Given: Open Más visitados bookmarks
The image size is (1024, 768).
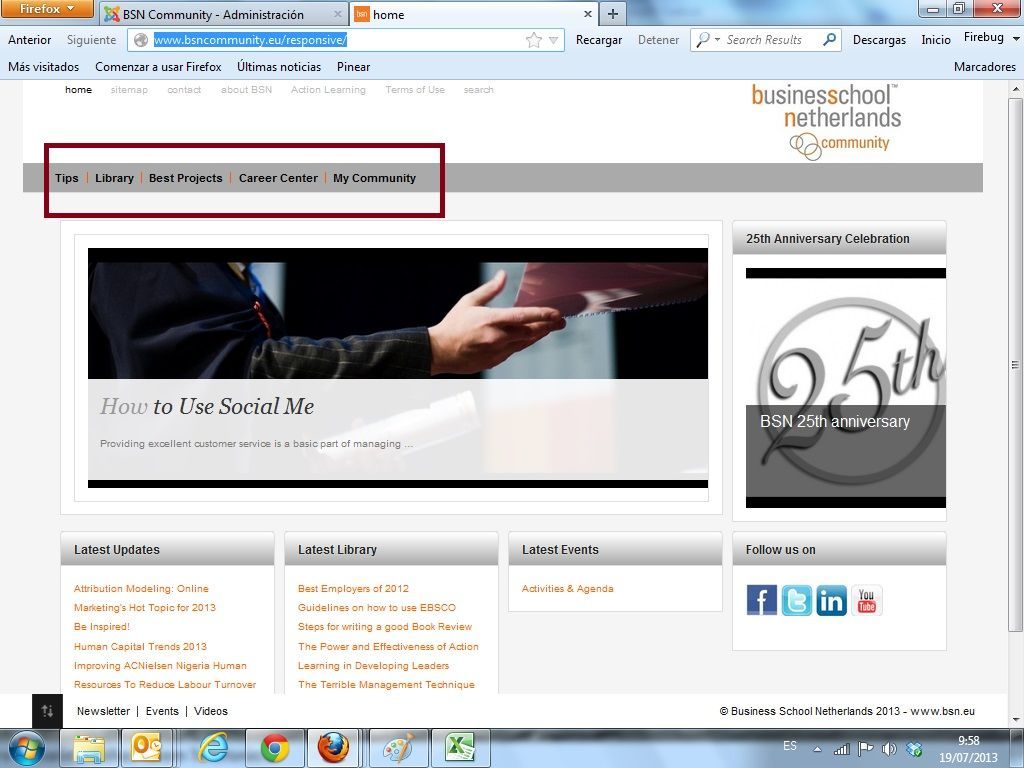Looking at the screenshot, I should tap(43, 67).
